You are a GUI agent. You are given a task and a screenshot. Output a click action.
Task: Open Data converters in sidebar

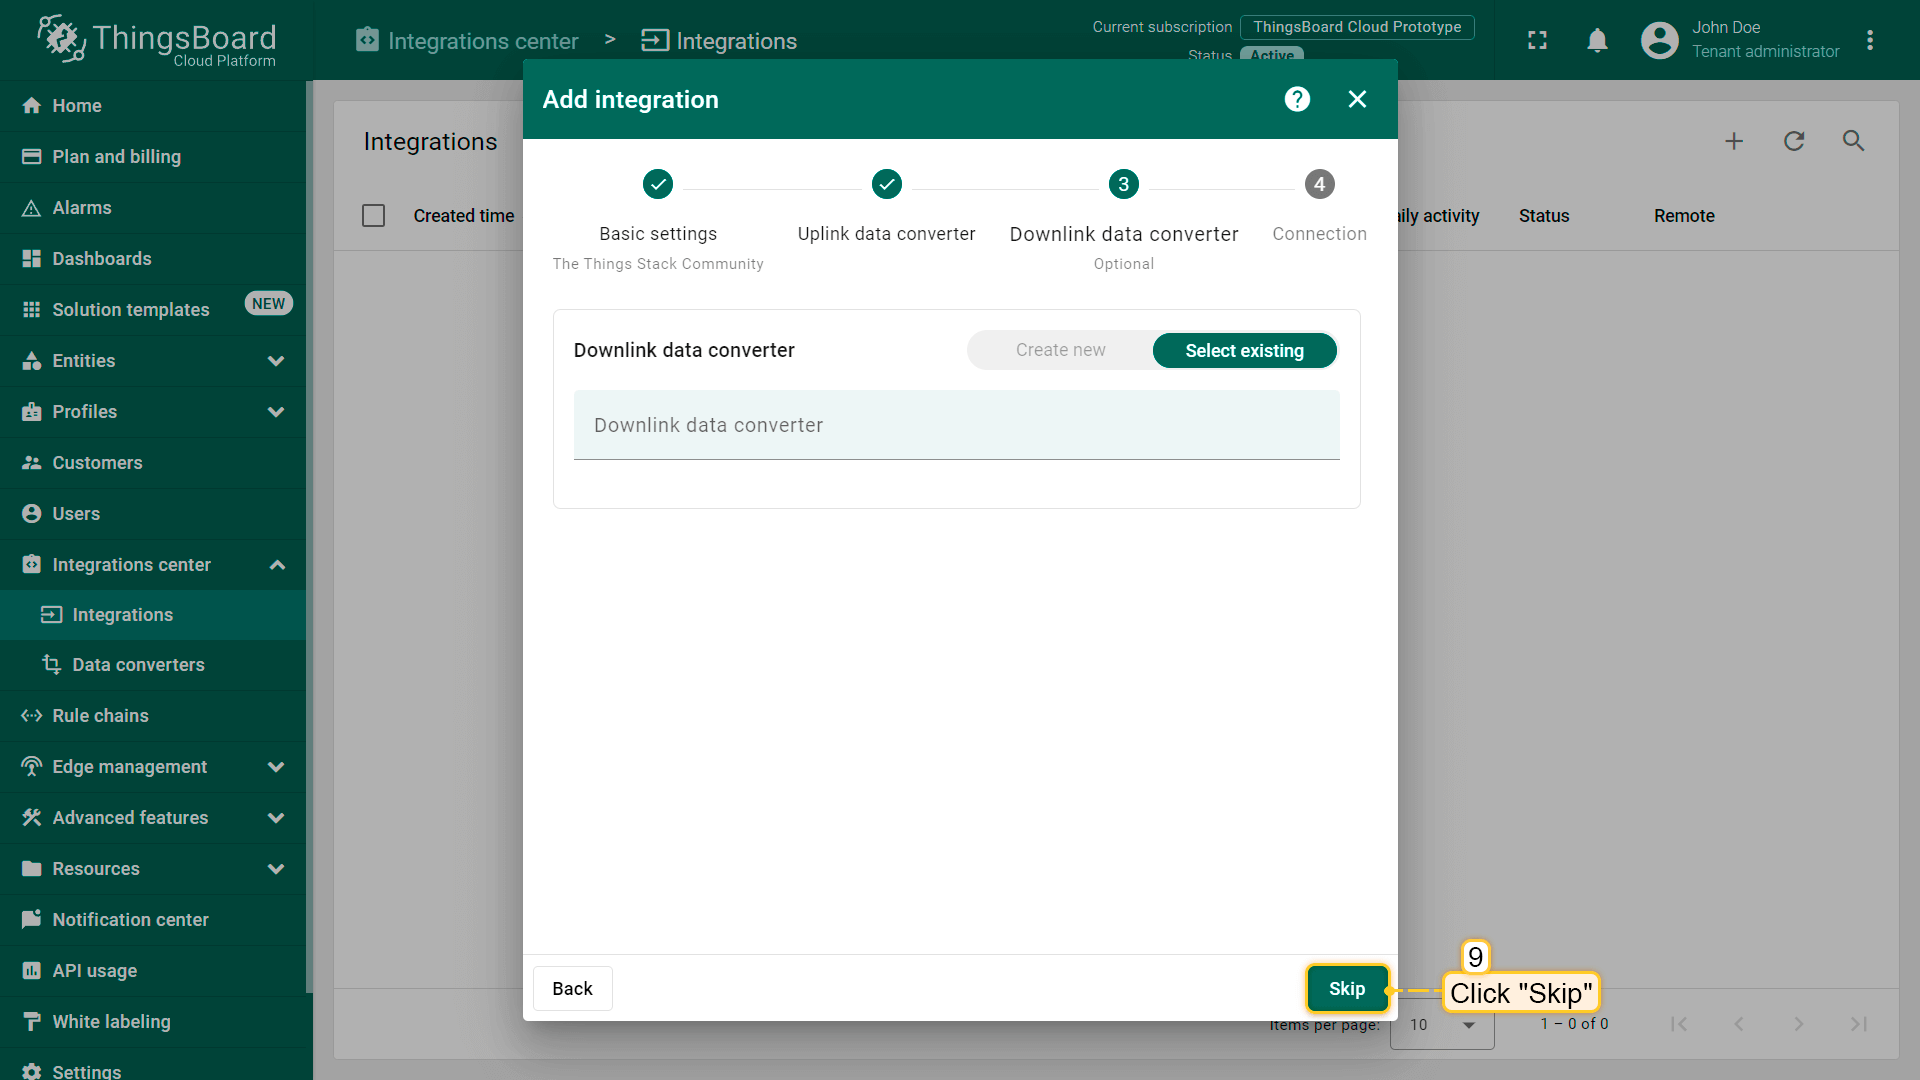[138, 665]
